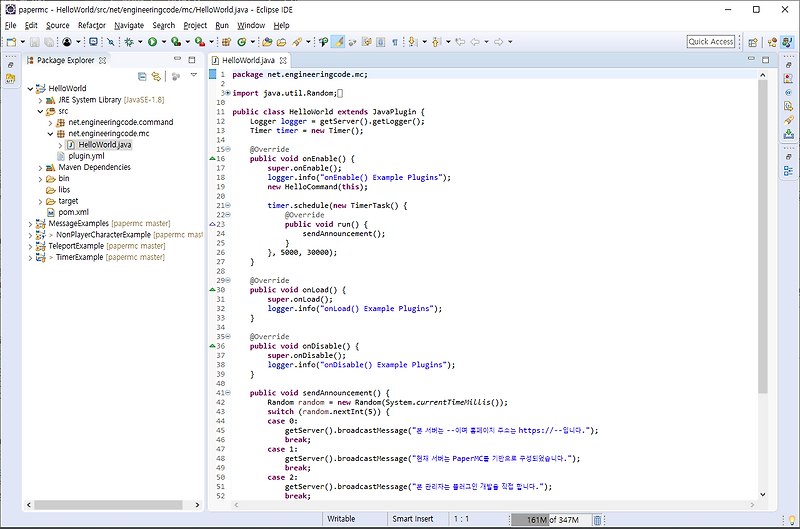
Task: Open plugin.yml in the Package Explorer
Action: 86,156
